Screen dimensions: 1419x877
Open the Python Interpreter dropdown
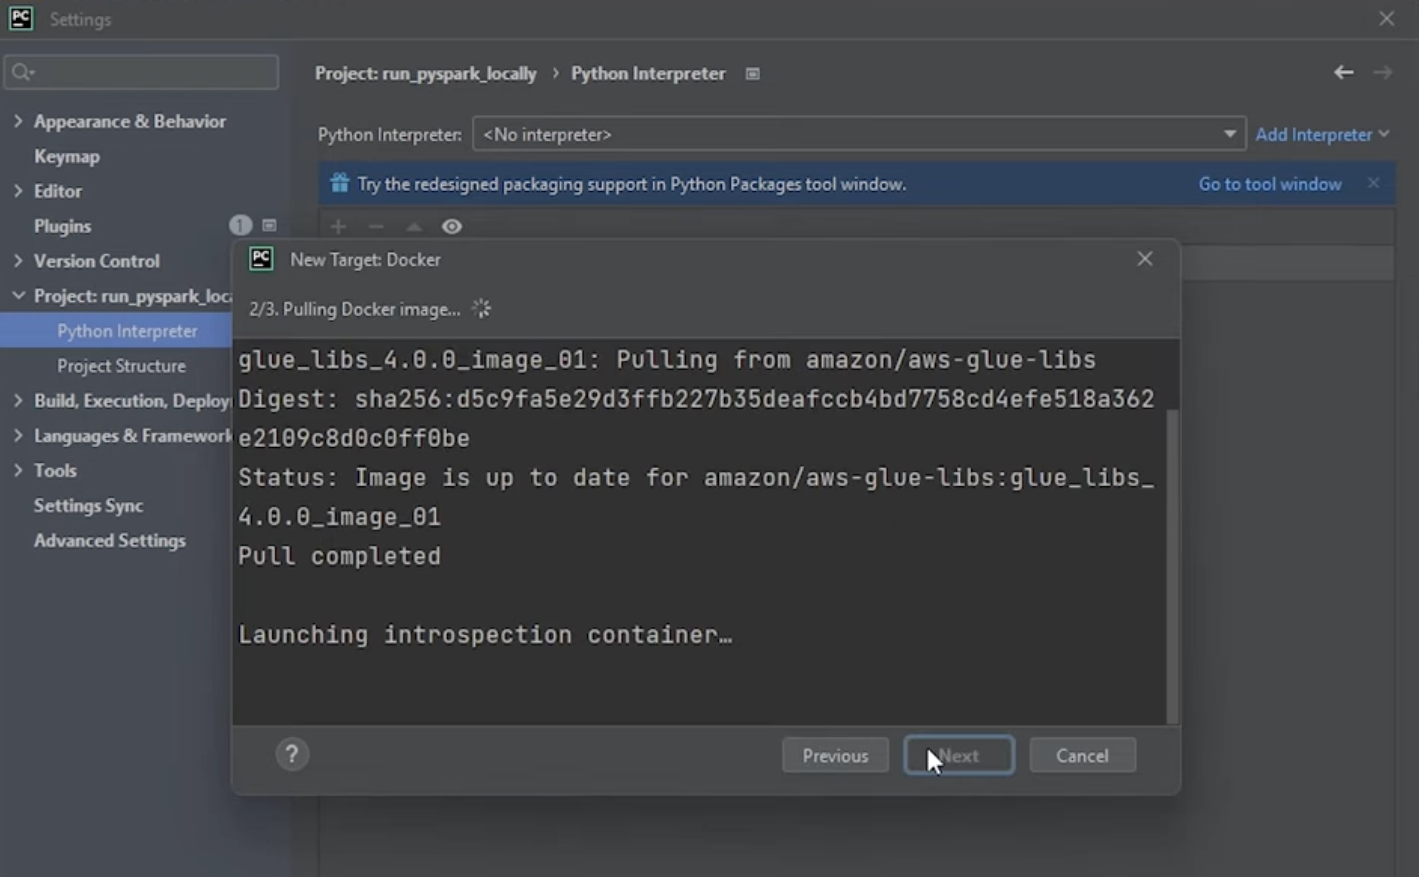[858, 134]
